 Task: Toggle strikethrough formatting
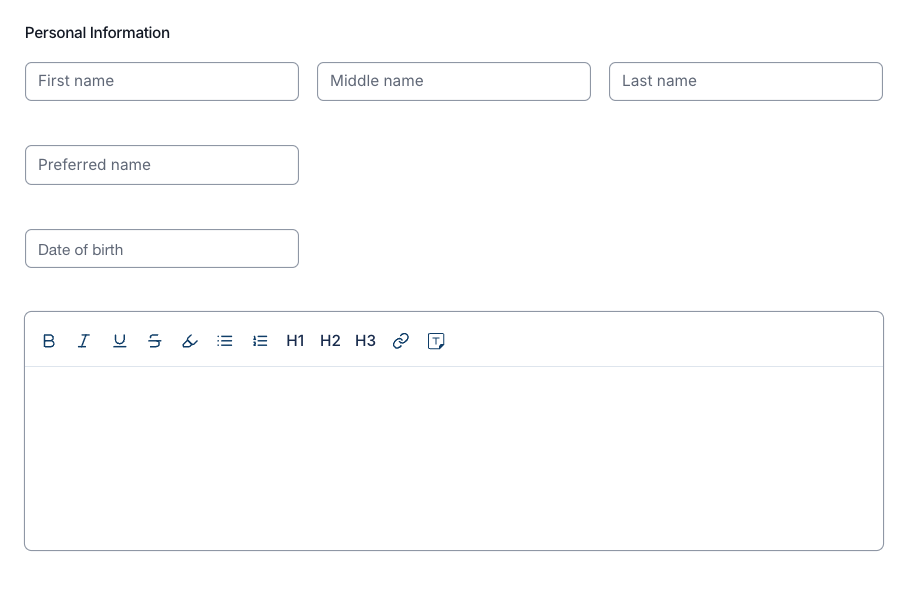point(155,341)
